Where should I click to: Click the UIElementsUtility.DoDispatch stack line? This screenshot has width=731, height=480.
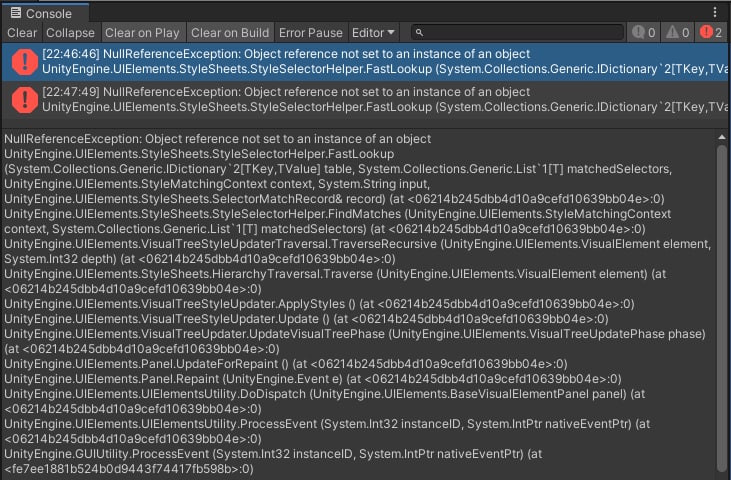[325, 401]
